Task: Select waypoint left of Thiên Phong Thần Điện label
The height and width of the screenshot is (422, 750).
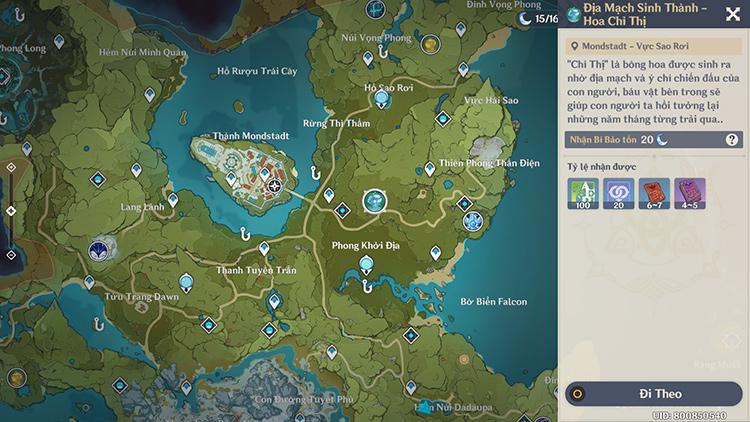Action: click(430, 168)
